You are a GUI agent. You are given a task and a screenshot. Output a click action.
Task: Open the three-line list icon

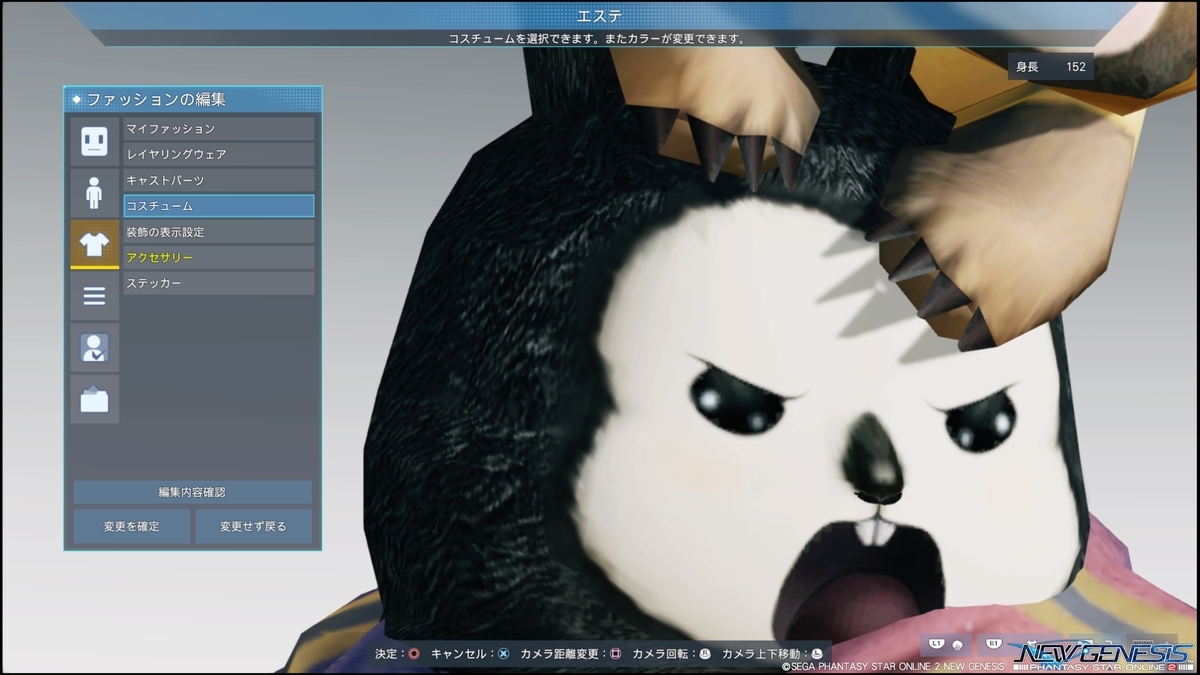click(94, 296)
